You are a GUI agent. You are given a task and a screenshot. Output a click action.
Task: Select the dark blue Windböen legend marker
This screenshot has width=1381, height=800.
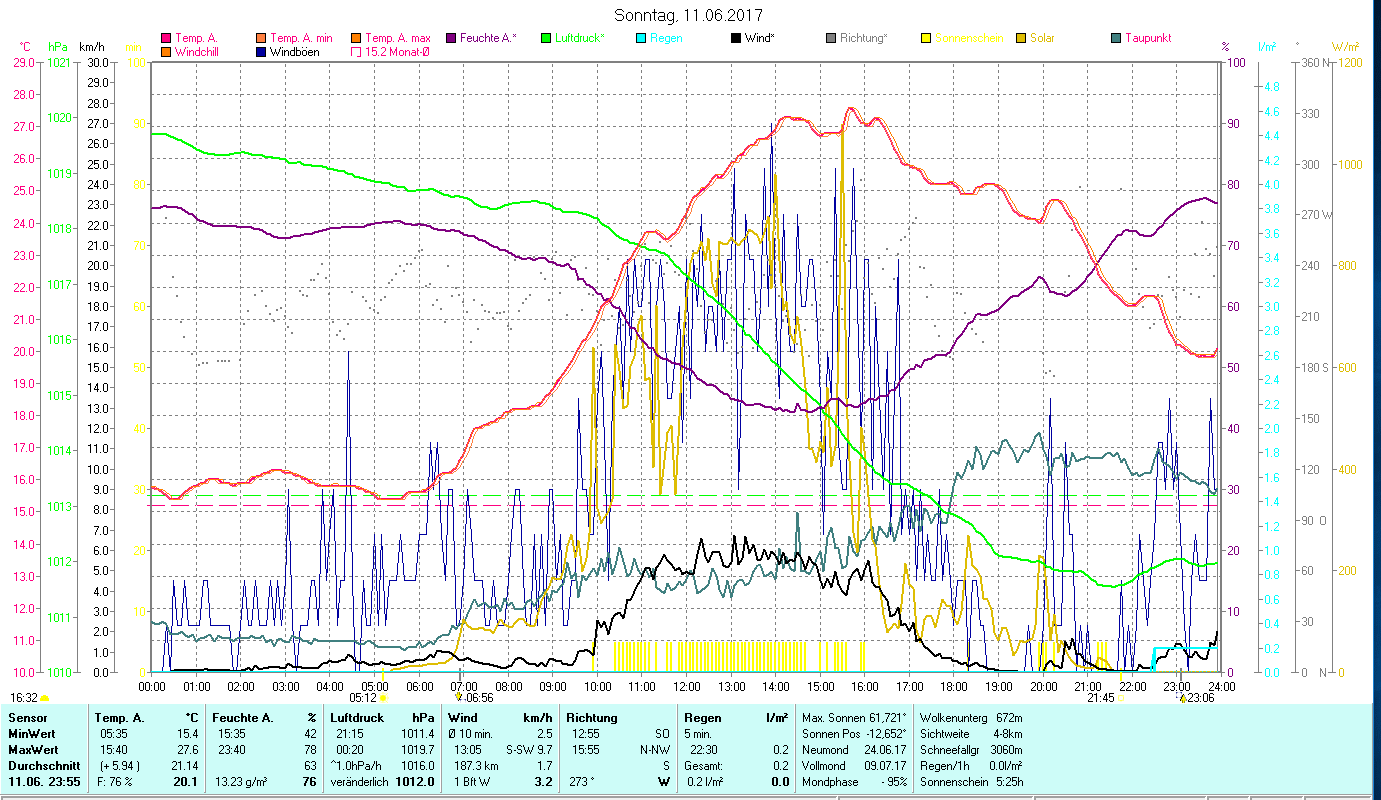(261, 52)
